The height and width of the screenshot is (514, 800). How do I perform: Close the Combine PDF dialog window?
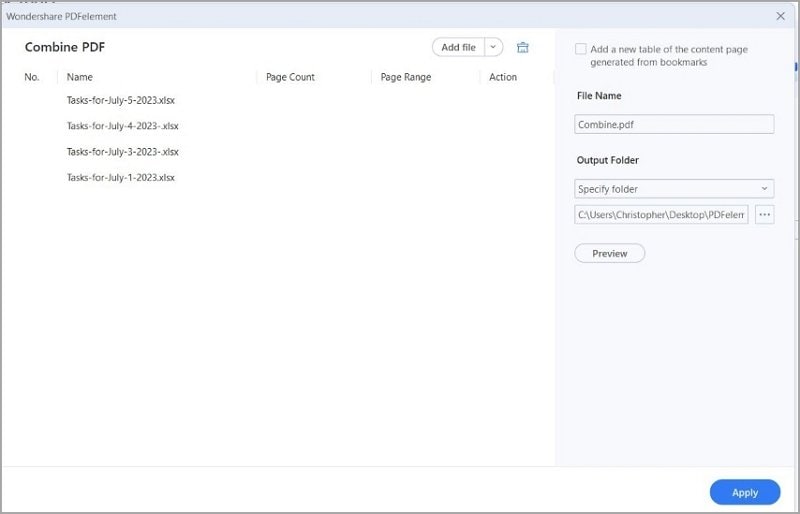[x=781, y=16]
